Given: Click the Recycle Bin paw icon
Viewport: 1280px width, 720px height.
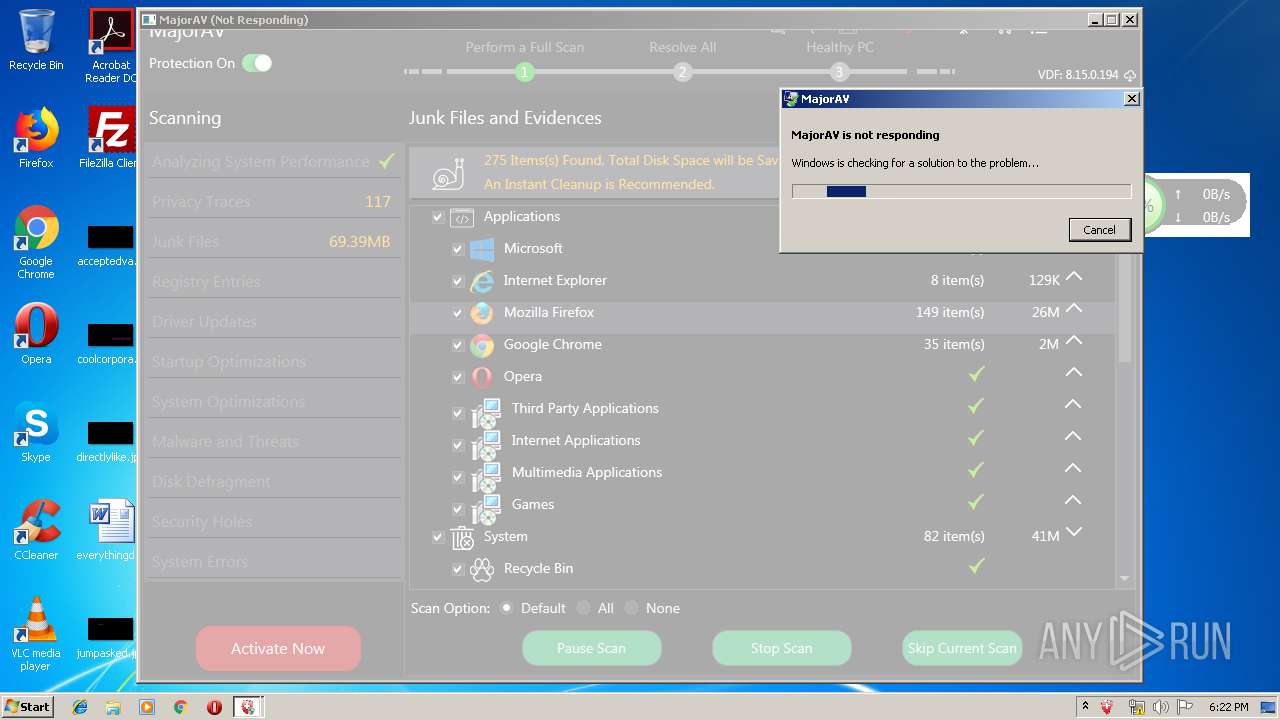Looking at the screenshot, I should pos(482,569).
